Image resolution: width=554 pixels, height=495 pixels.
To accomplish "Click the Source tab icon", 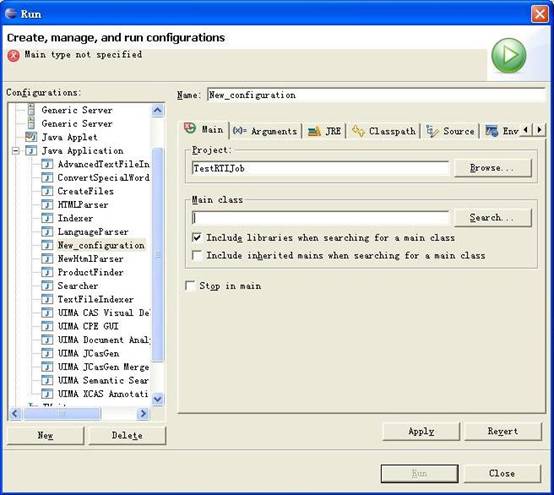I will click(432, 131).
